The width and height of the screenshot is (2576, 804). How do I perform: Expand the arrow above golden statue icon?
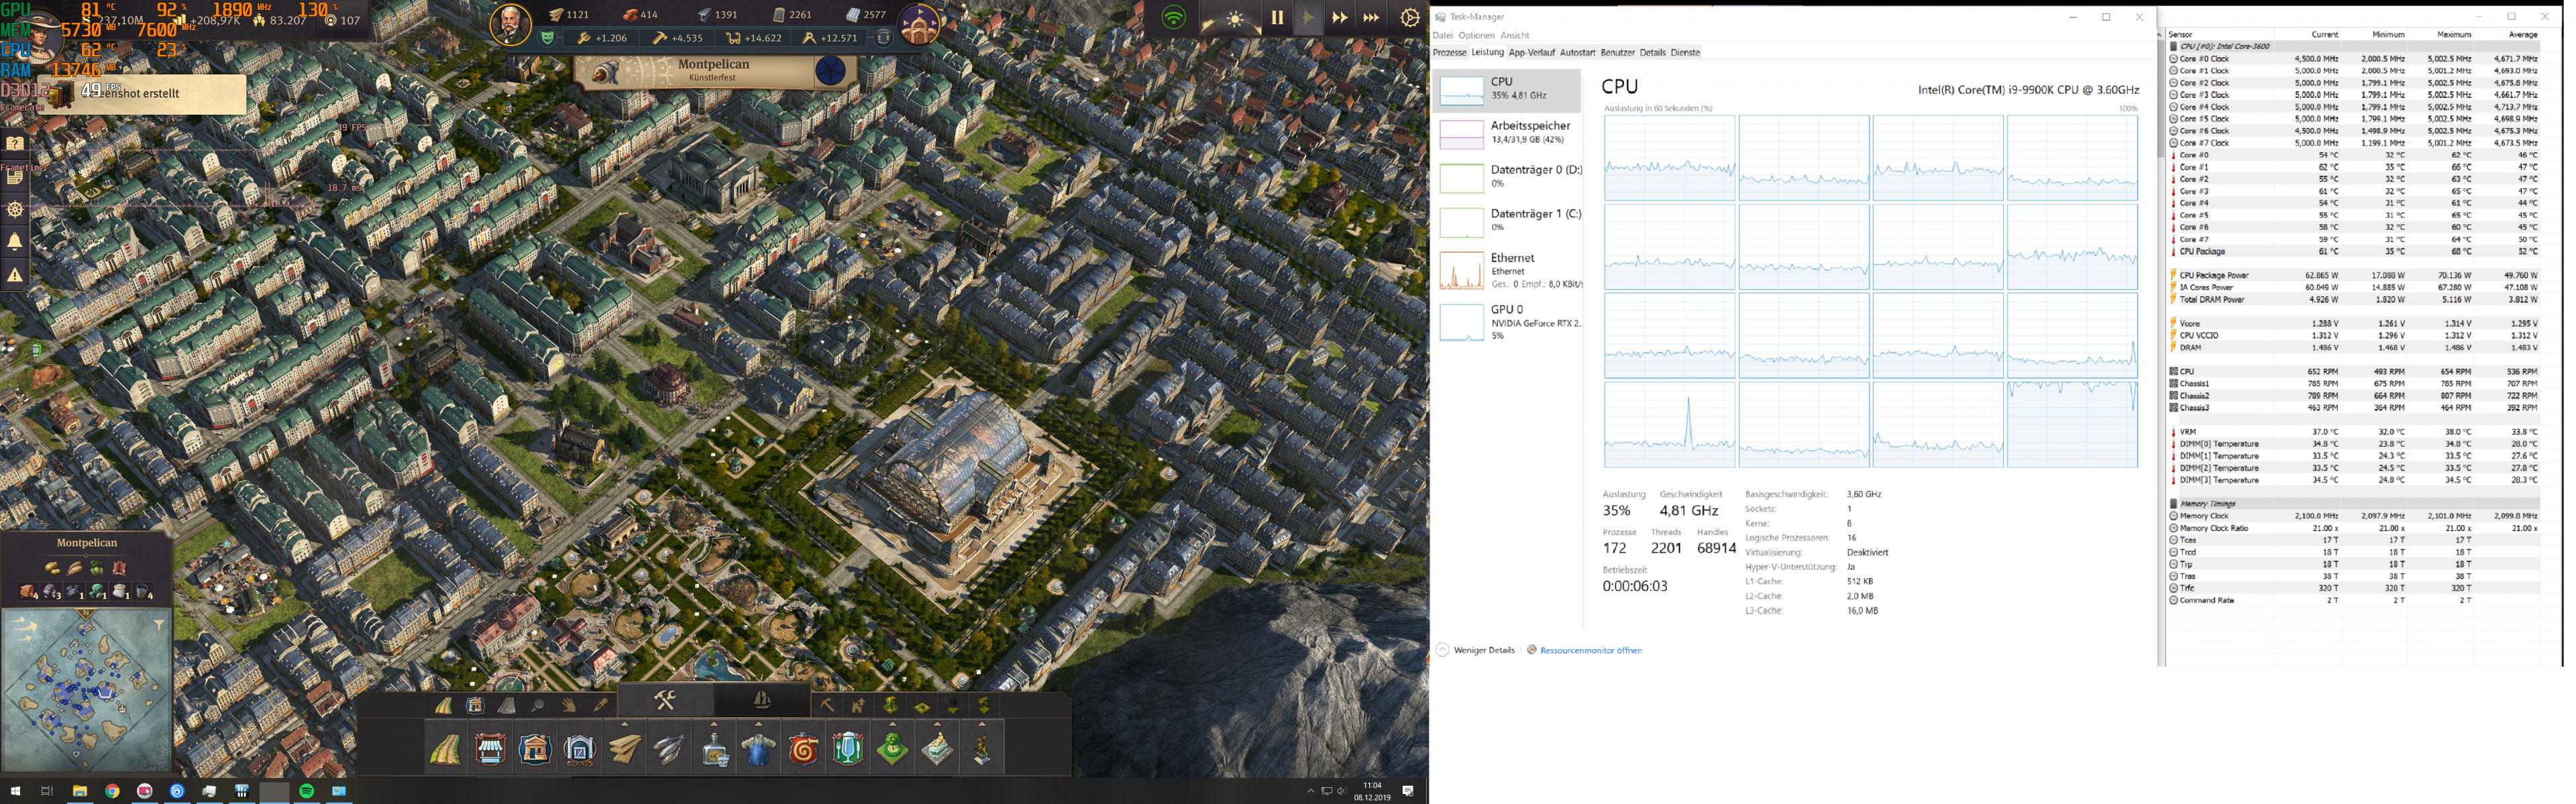click(x=982, y=724)
